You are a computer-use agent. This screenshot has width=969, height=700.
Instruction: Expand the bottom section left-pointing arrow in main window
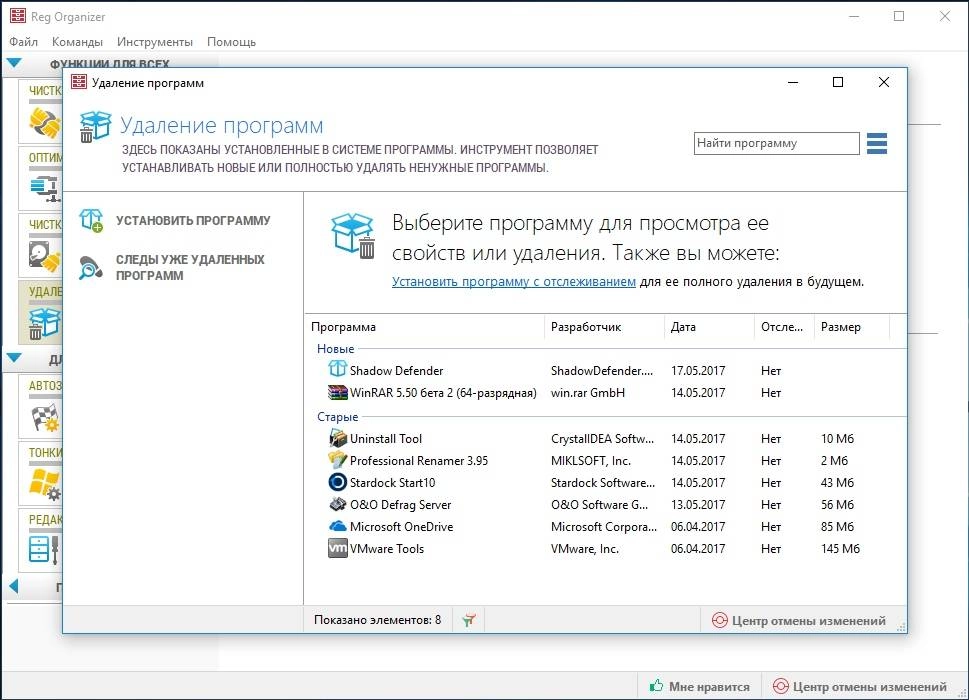pyautogui.click(x=14, y=586)
